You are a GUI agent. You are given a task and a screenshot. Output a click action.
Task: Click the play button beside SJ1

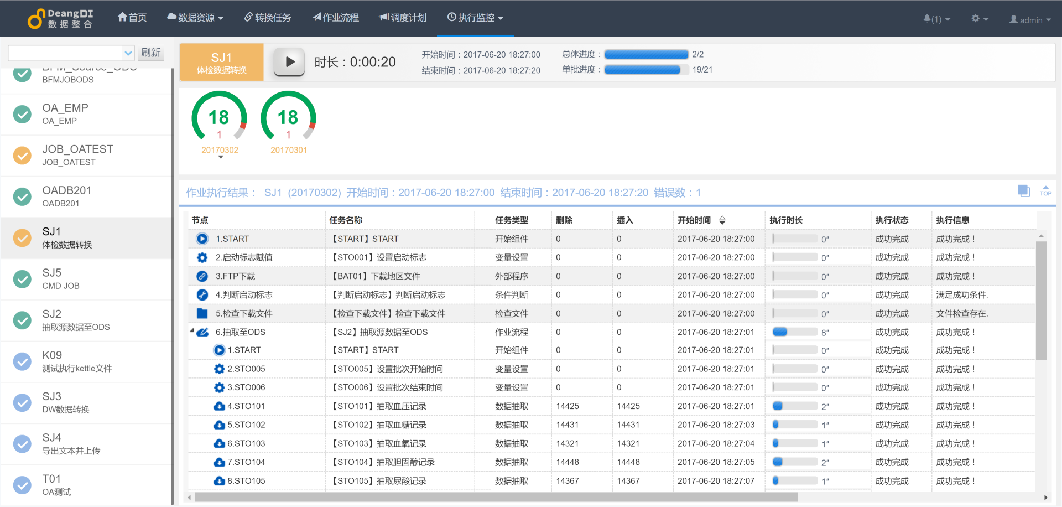point(290,62)
